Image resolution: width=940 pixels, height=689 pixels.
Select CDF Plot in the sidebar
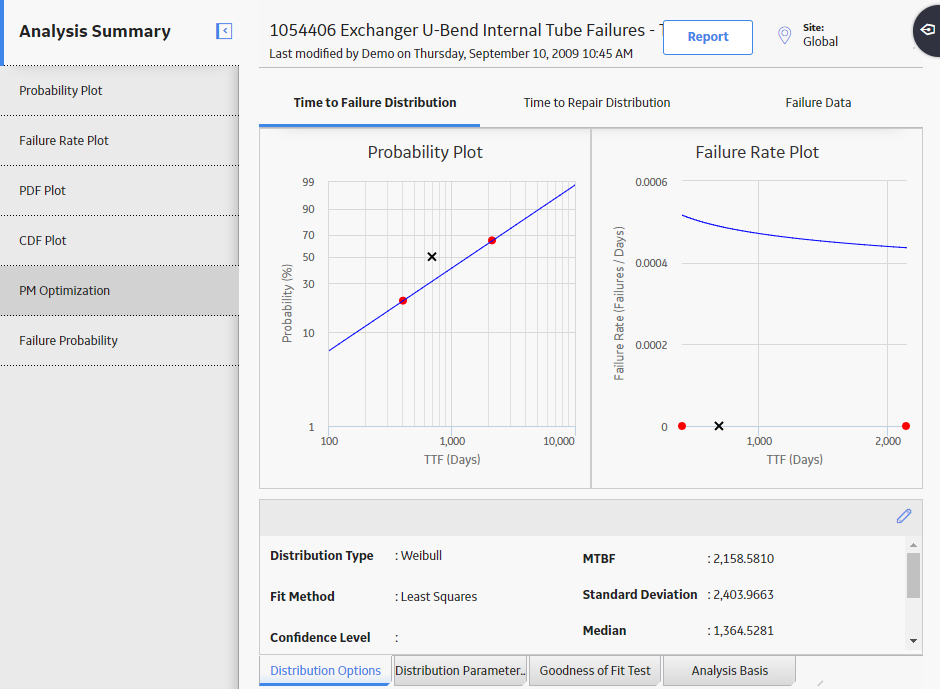click(x=119, y=240)
